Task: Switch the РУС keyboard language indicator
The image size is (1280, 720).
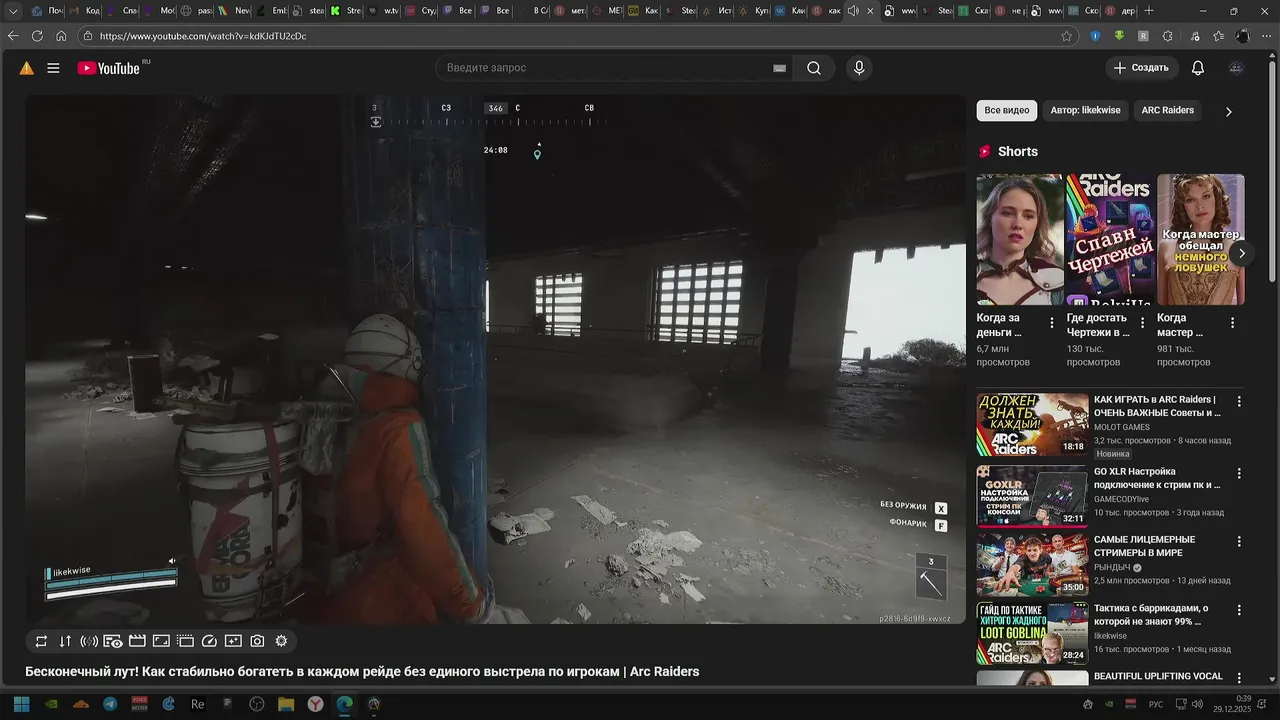Action: click(x=1156, y=704)
